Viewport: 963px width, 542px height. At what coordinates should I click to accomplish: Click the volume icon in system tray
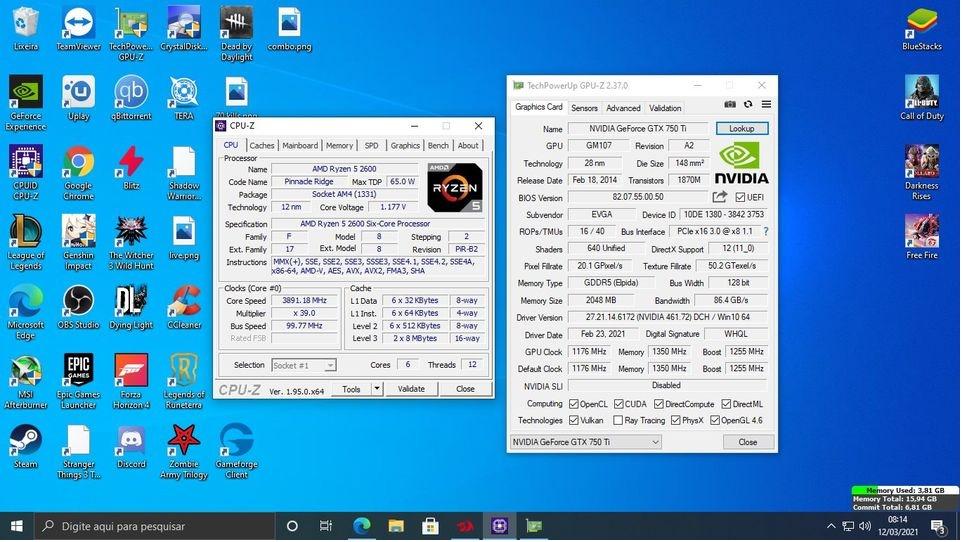865,526
